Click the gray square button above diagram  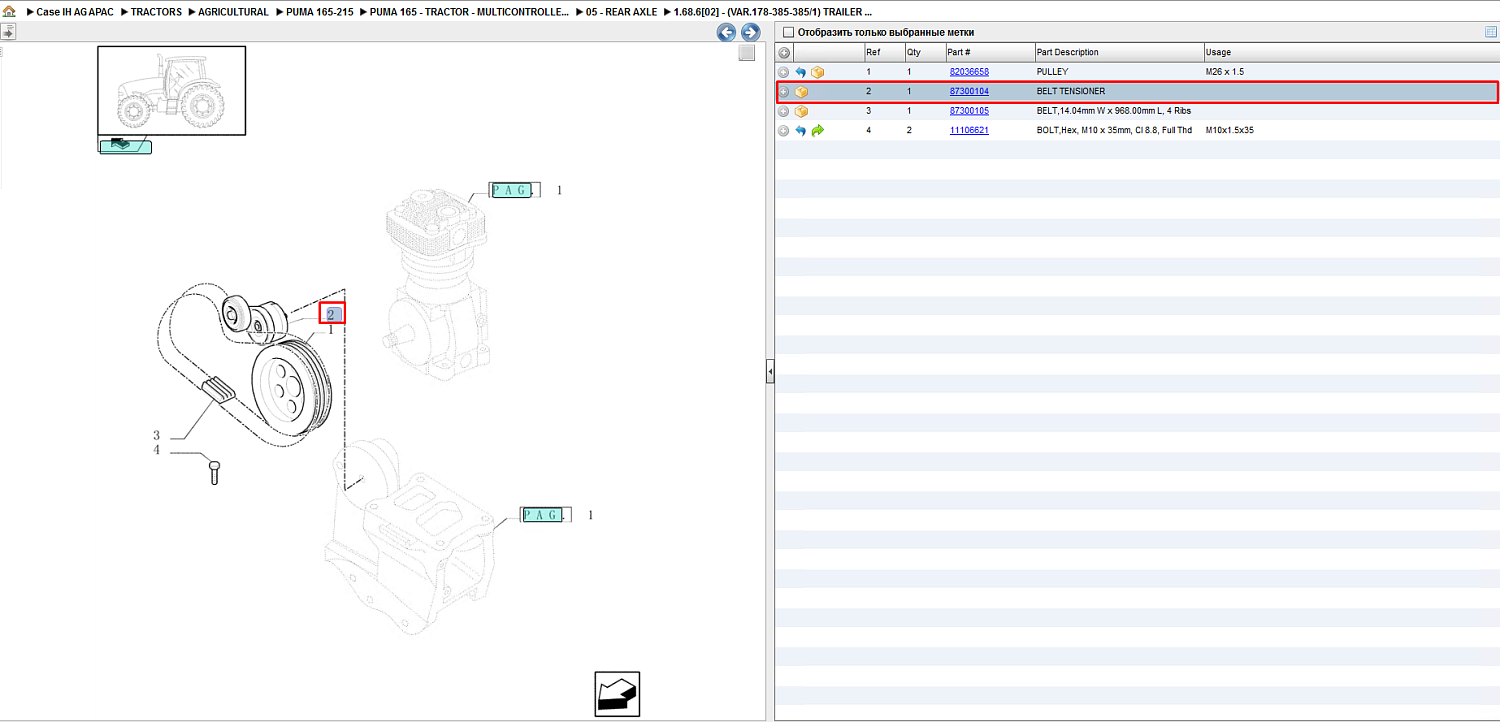(x=747, y=53)
